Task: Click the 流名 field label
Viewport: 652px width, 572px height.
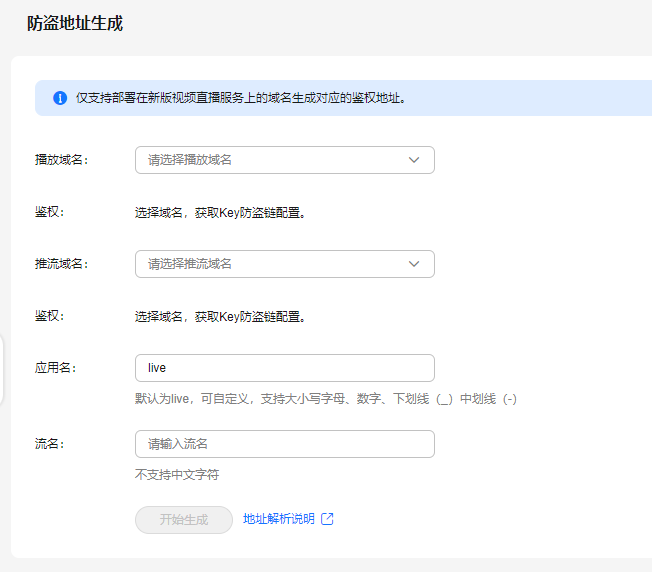Action: click(x=49, y=444)
